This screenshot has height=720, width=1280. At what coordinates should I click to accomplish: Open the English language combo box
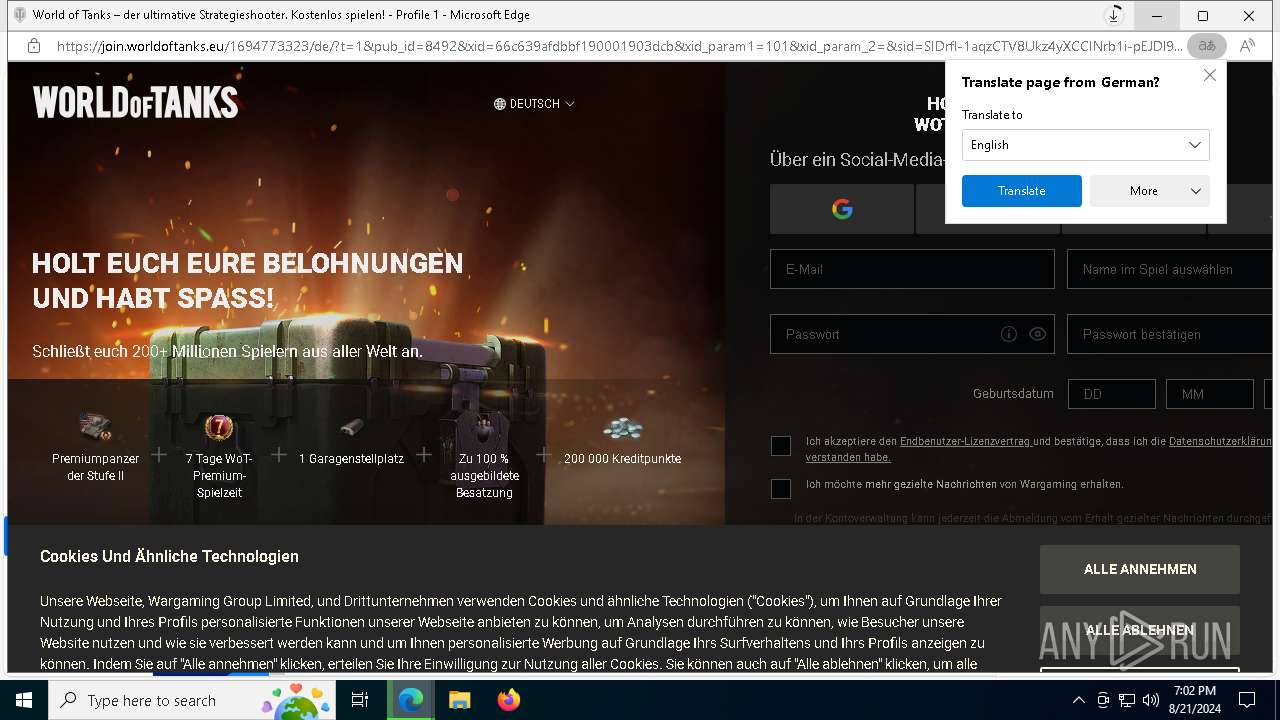1086,145
